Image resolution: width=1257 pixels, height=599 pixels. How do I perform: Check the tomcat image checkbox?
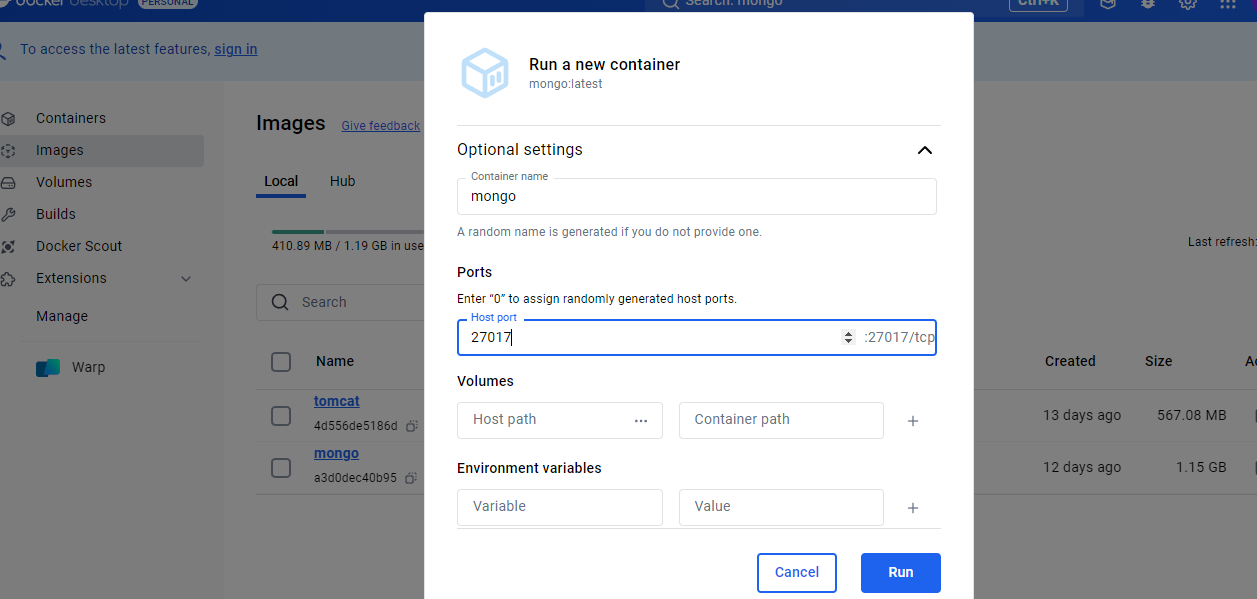281,415
